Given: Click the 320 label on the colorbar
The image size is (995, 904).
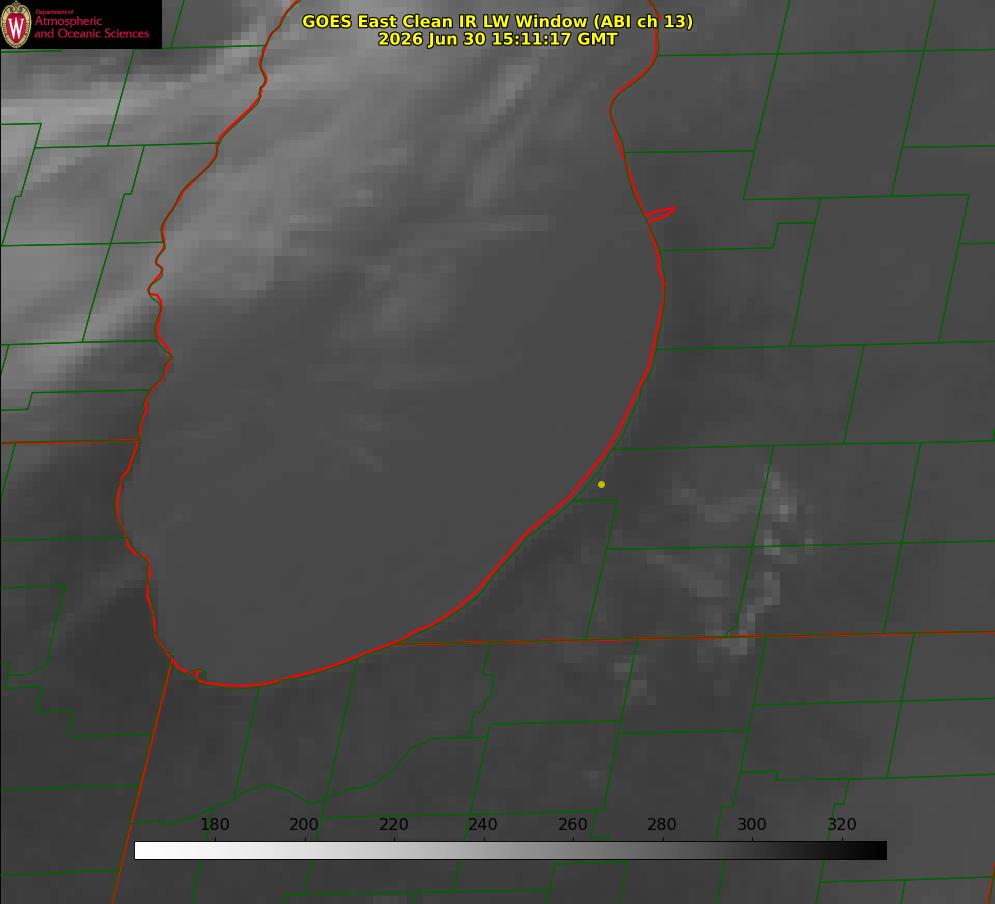Looking at the screenshot, I should pos(842,824).
